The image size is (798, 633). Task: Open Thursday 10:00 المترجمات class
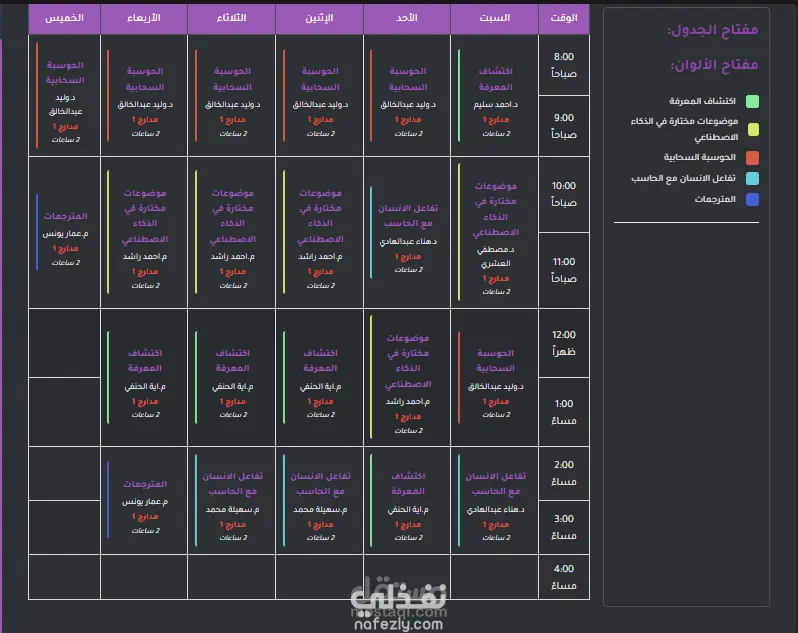65,233
